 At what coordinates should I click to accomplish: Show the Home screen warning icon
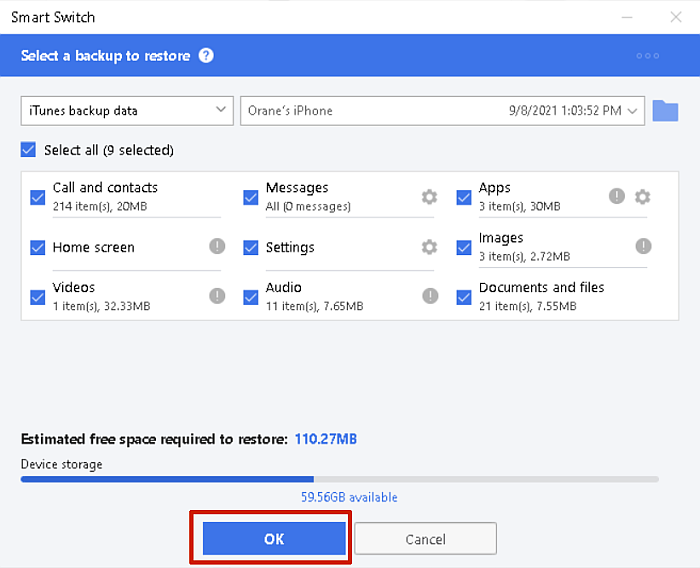217,246
